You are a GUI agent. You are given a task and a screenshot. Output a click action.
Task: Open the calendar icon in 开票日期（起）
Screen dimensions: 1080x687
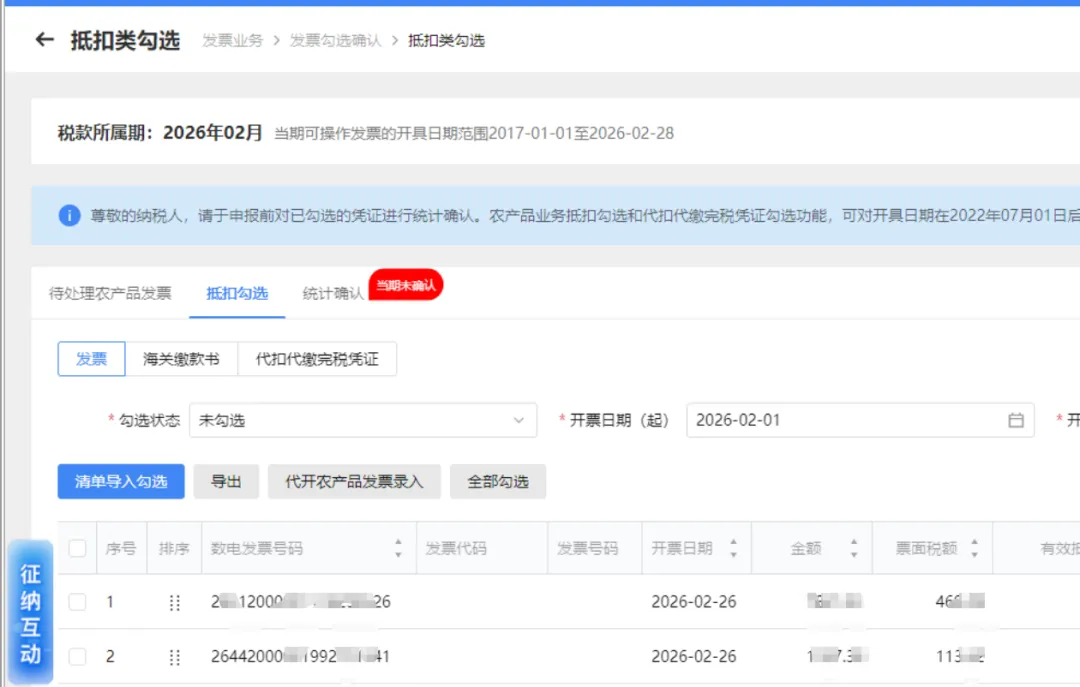pyautogui.click(x=1015, y=420)
